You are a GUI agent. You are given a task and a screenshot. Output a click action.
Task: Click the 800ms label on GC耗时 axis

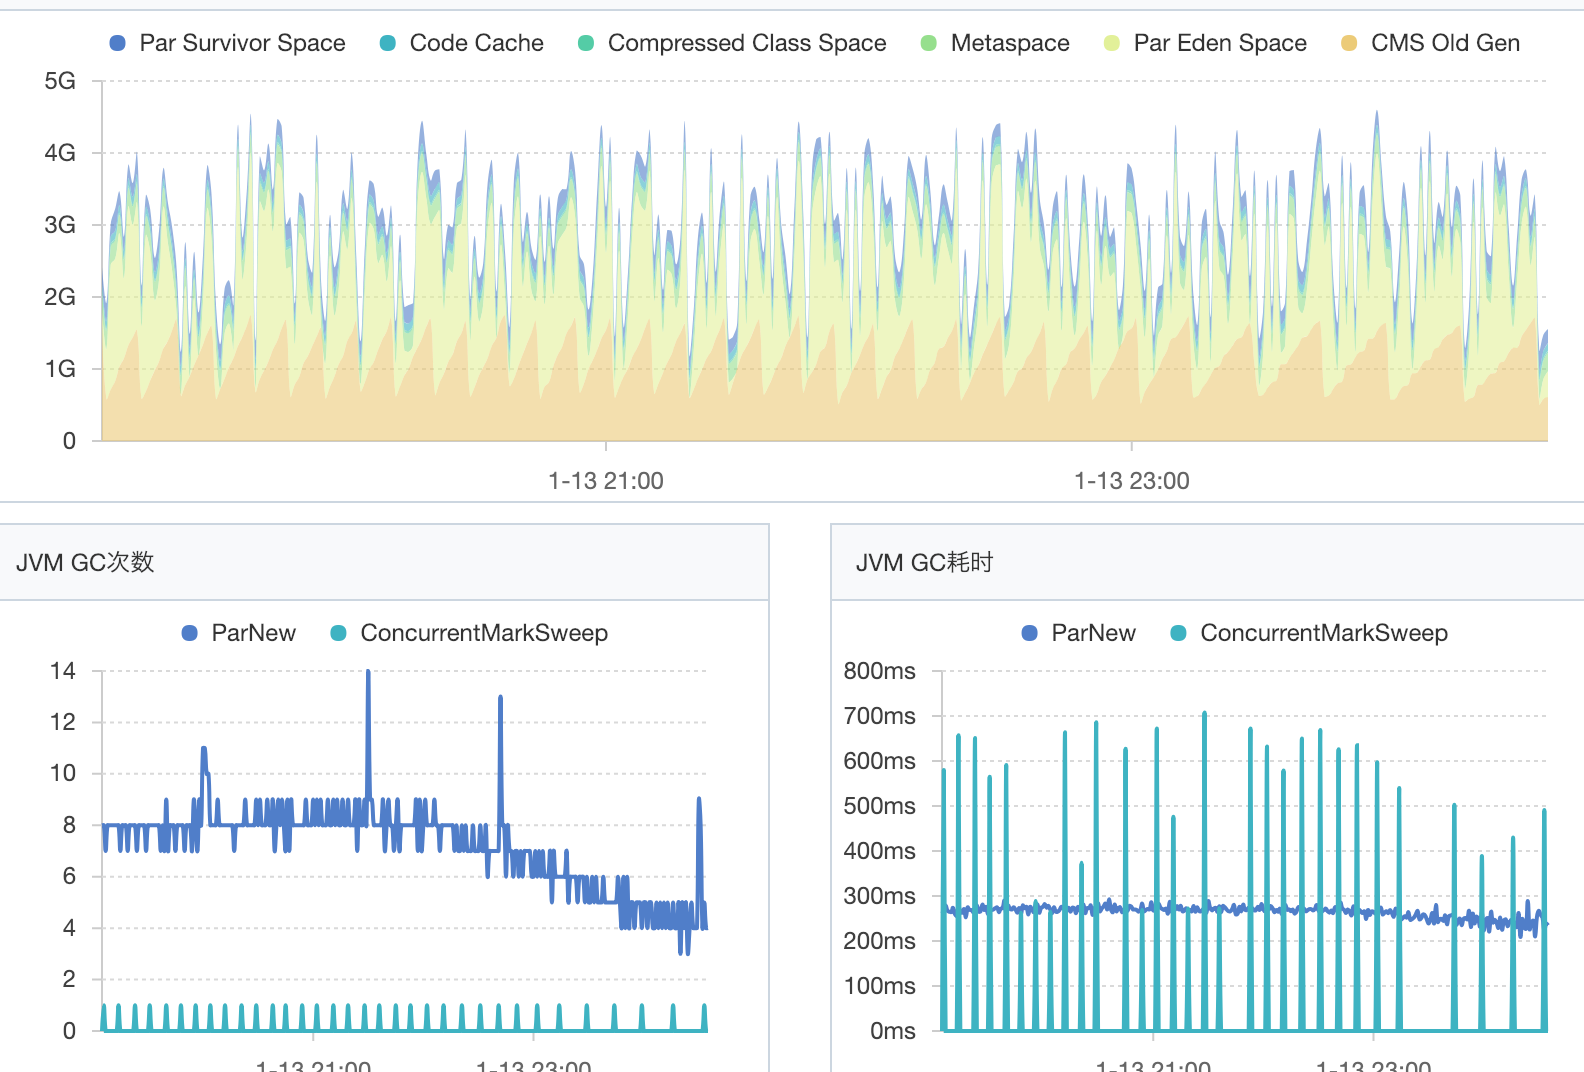coord(879,671)
